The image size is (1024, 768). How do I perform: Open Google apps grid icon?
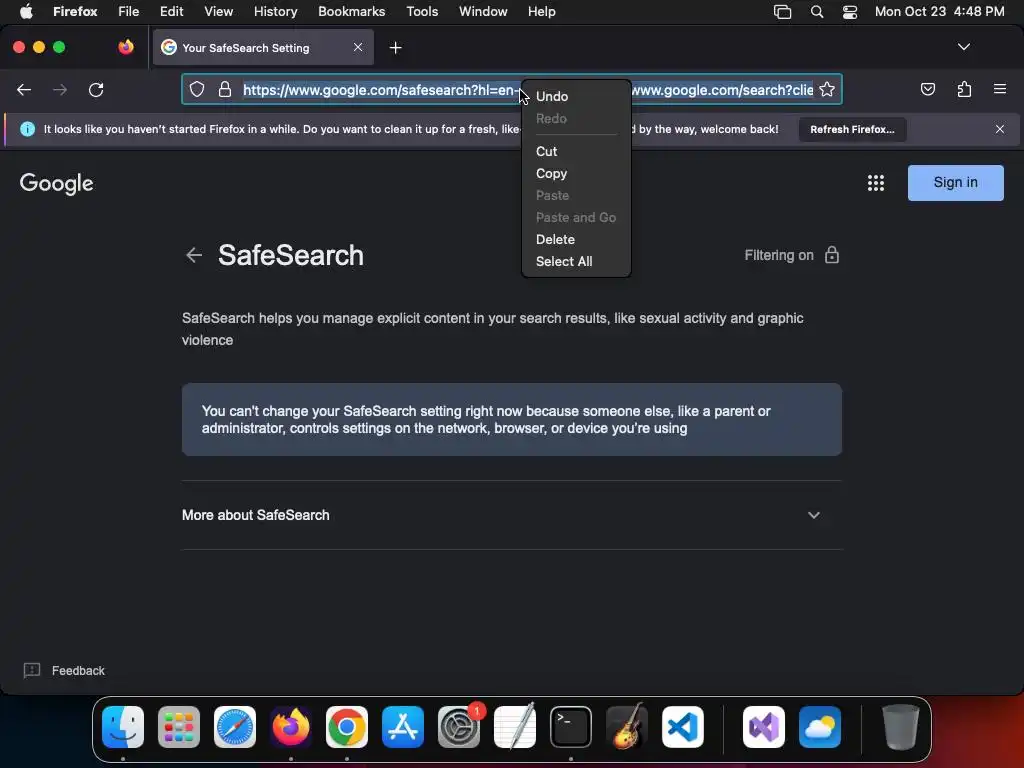pos(875,183)
